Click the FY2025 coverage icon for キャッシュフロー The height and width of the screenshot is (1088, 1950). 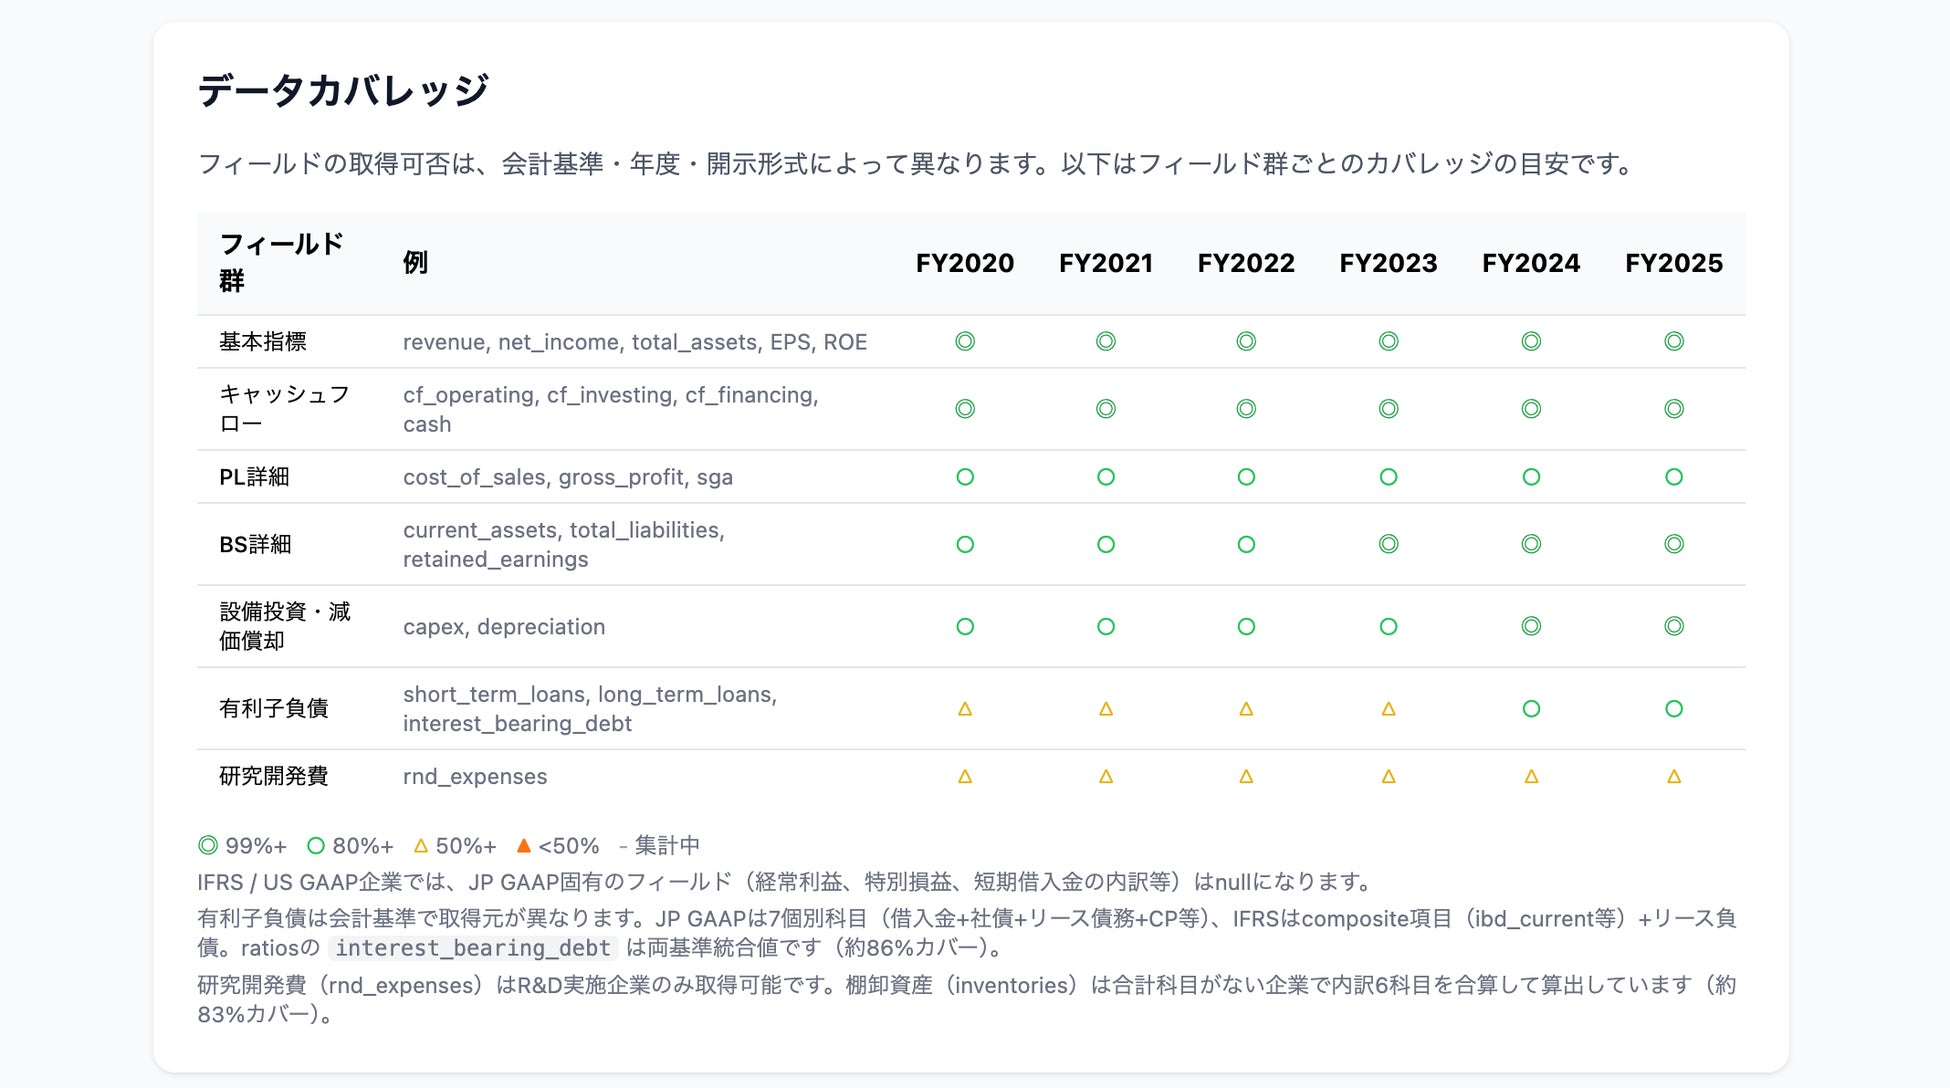pyautogui.click(x=1674, y=409)
